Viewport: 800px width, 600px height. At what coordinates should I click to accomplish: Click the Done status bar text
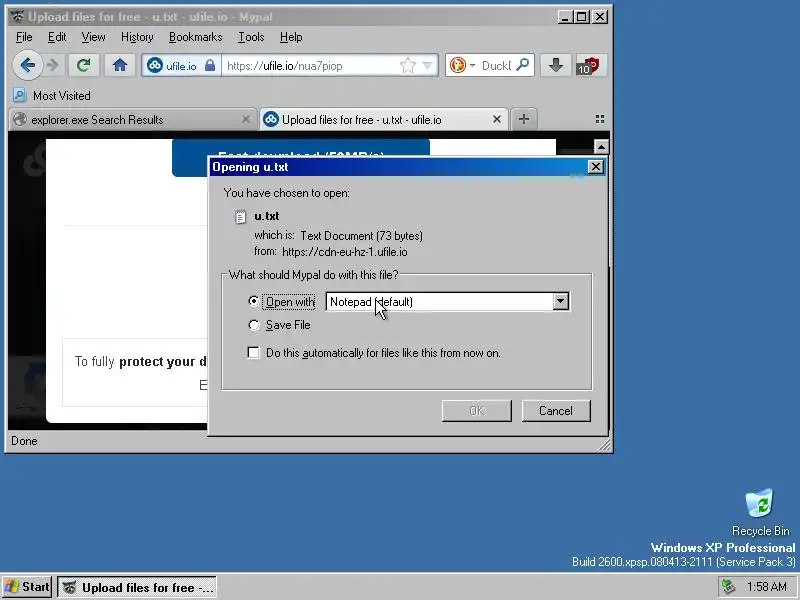24,441
